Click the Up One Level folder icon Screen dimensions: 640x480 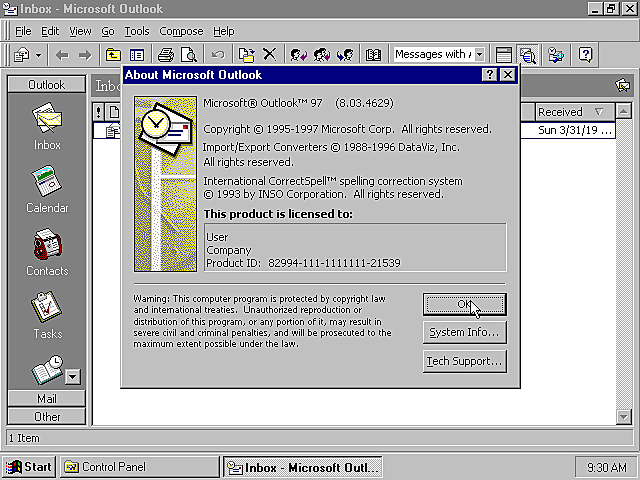113,55
